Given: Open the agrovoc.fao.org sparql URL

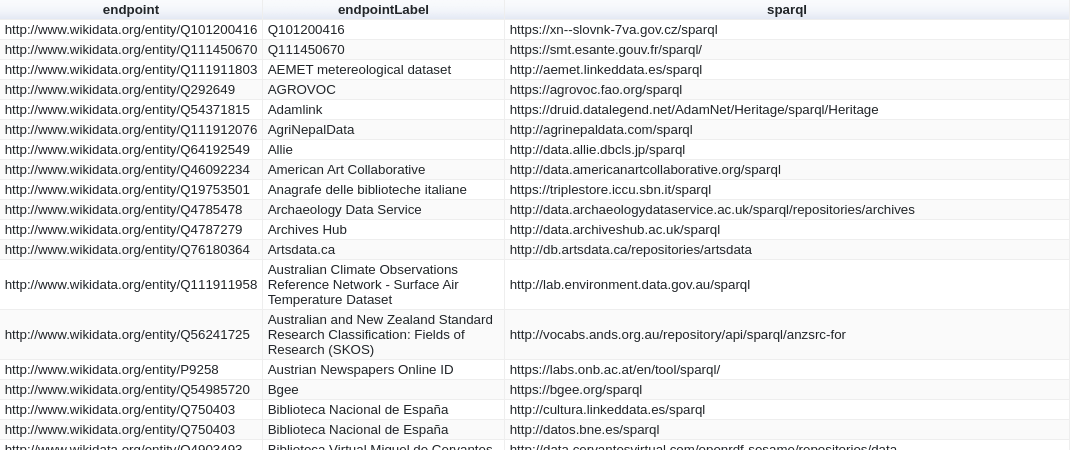Looking at the screenshot, I should click(x=596, y=89).
